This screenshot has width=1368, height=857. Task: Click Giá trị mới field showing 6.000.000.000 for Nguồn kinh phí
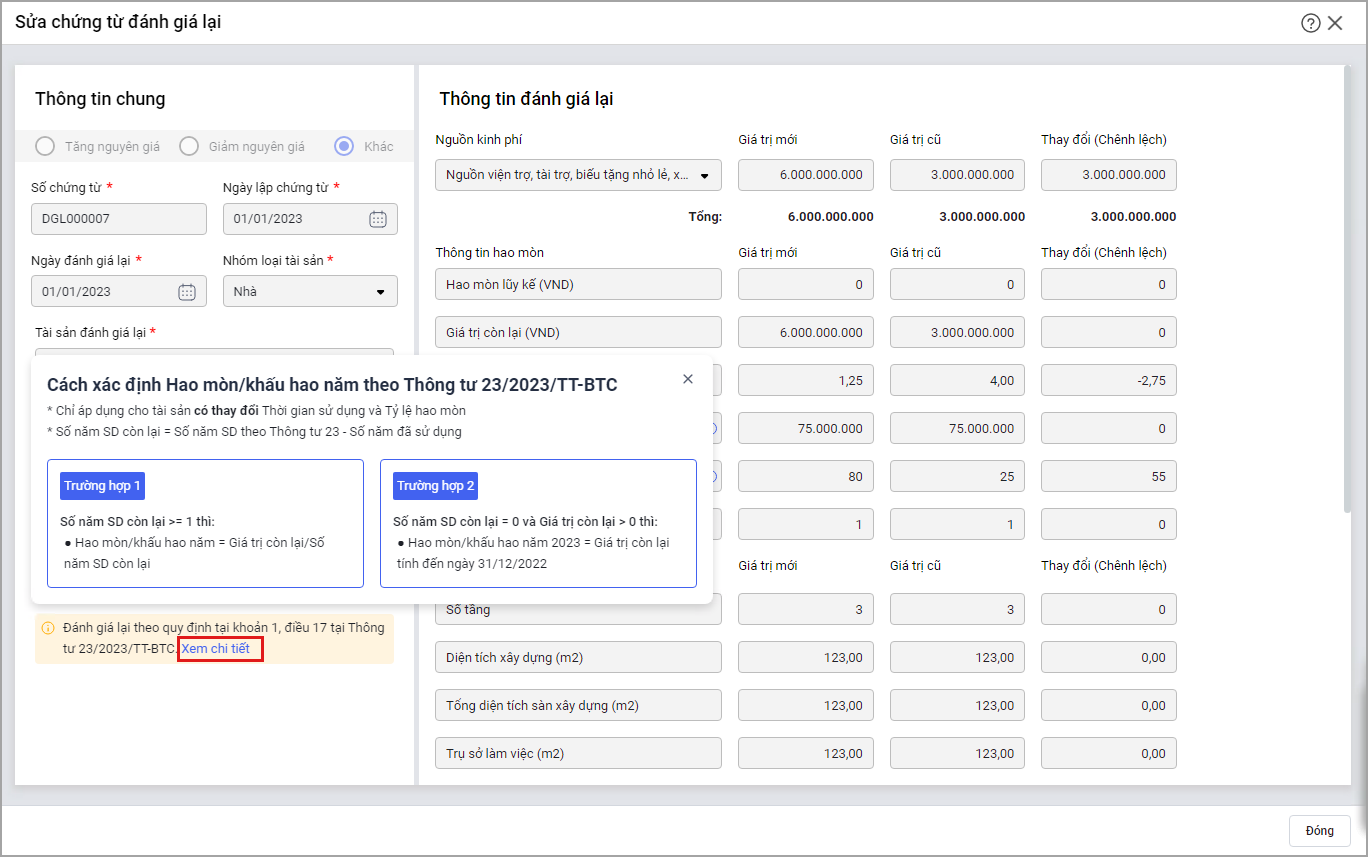click(x=805, y=175)
